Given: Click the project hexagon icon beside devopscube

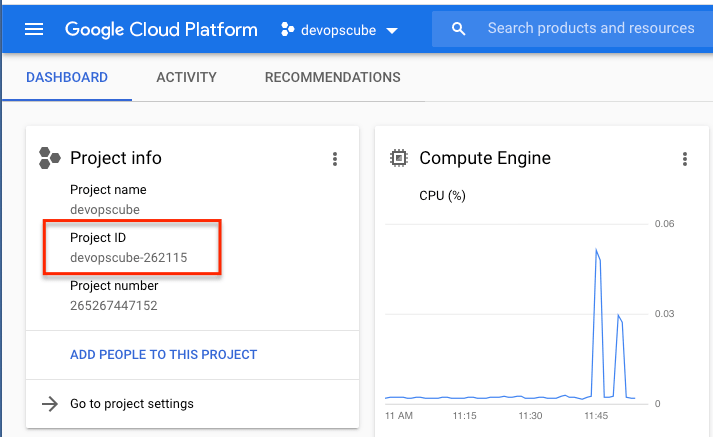Looking at the screenshot, I should (287, 30).
